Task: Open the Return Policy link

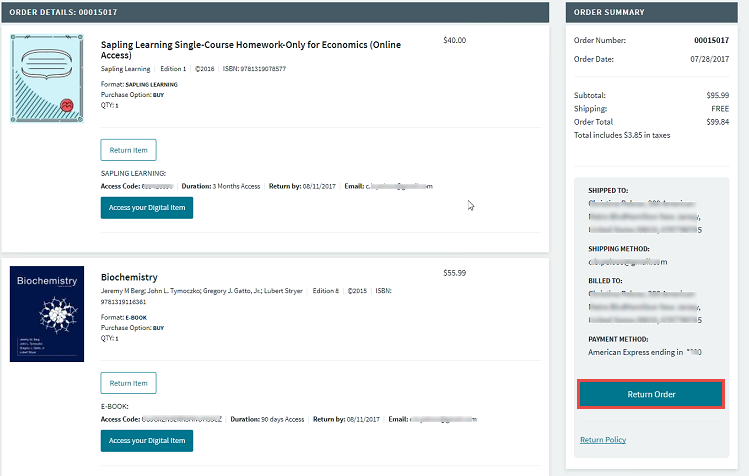Action: pyautogui.click(x=603, y=440)
